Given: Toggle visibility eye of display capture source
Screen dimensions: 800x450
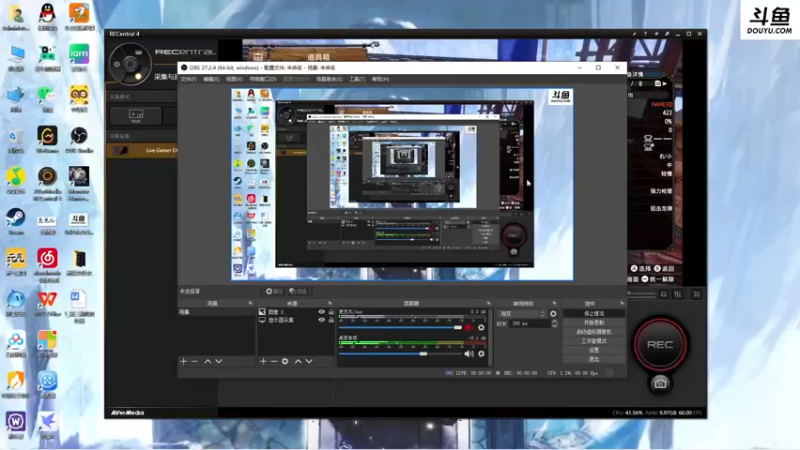Looking at the screenshot, I should coord(321,320).
